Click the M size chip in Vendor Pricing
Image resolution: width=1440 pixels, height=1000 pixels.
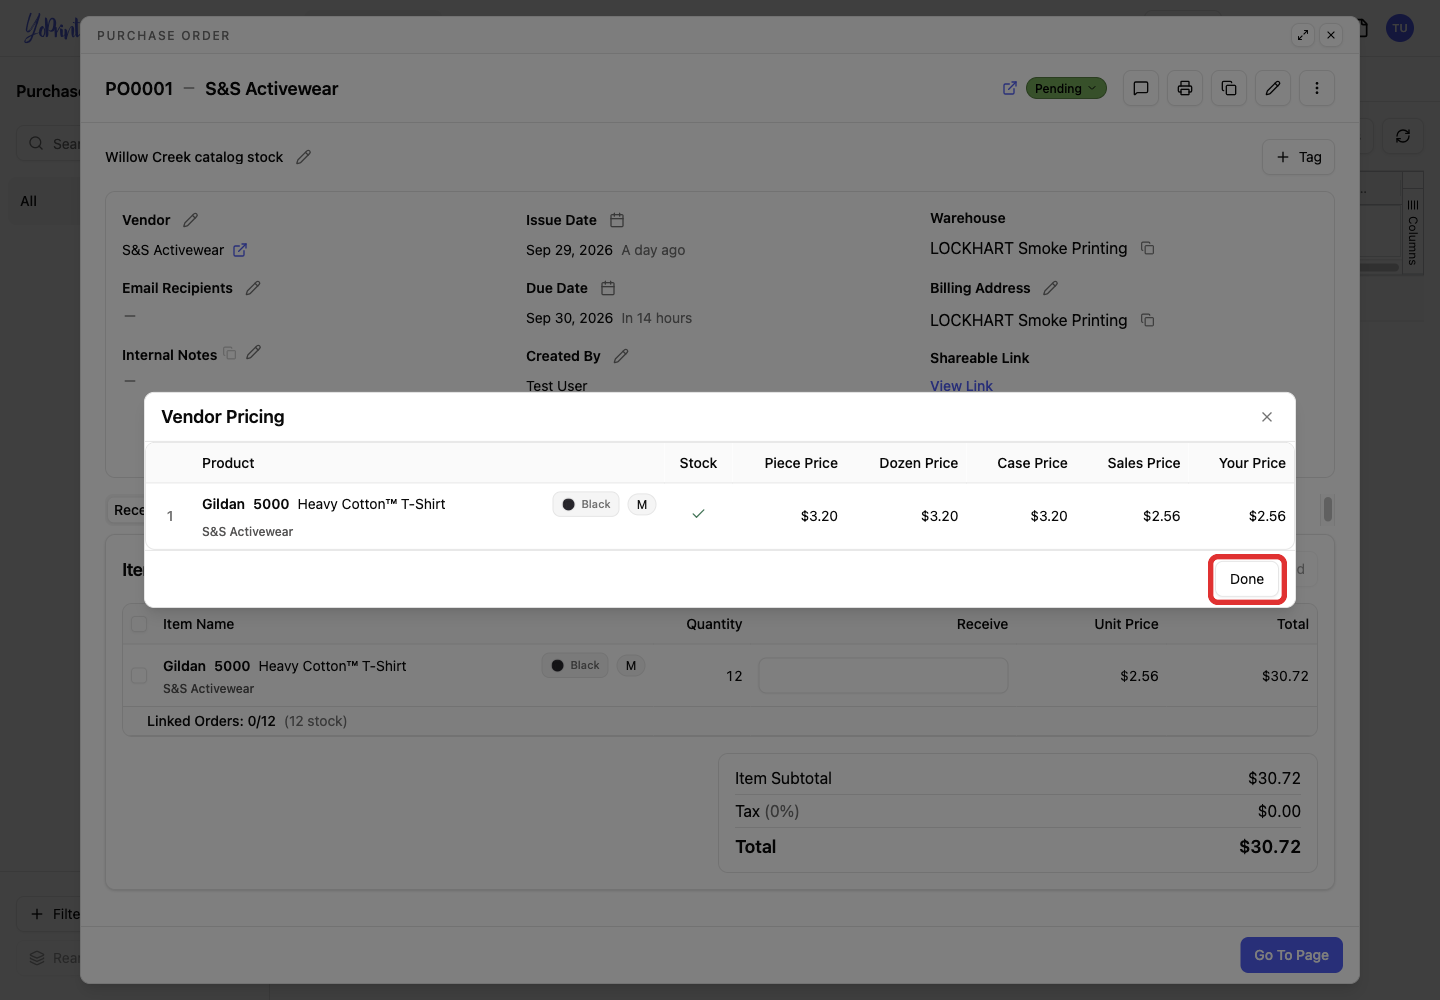(x=642, y=504)
